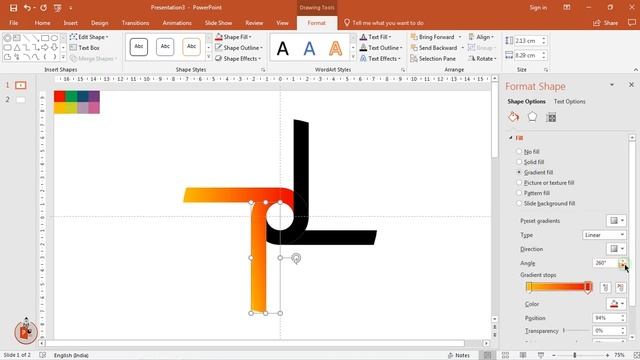Image resolution: width=640 pixels, height=360 pixels.
Task: Click the Text Box button
Action: point(85,48)
